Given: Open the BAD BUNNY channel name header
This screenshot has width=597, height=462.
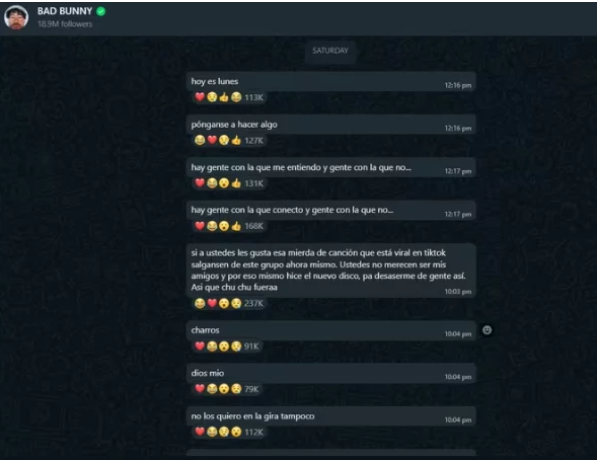Looking at the screenshot, I should click(x=65, y=11).
